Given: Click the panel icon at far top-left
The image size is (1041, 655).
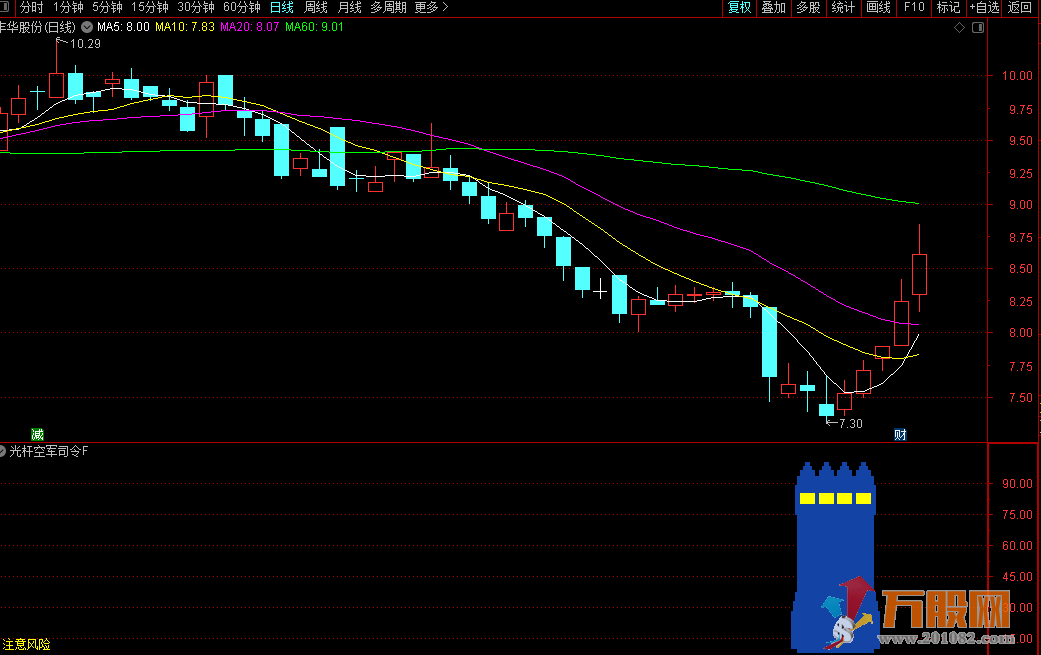Looking at the screenshot, I should pos(4,7).
